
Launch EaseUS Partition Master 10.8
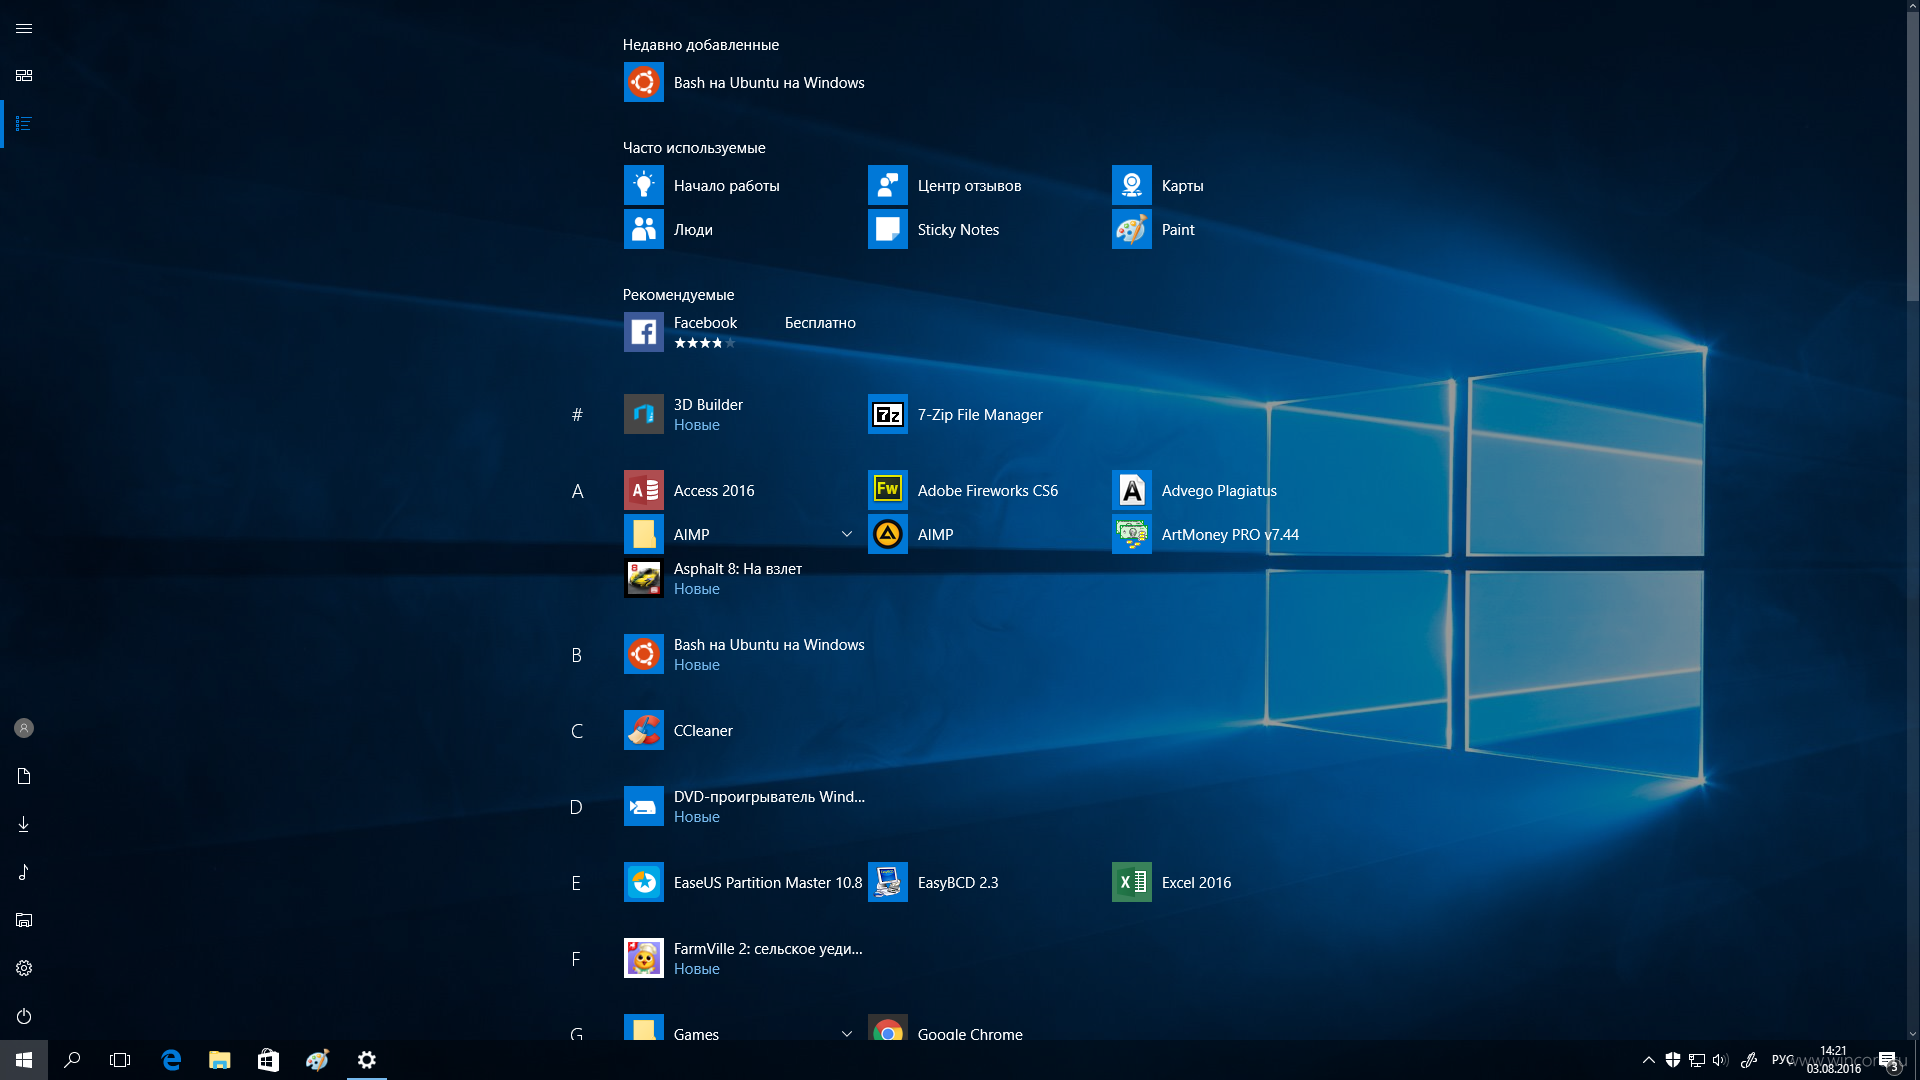pyautogui.click(x=743, y=882)
